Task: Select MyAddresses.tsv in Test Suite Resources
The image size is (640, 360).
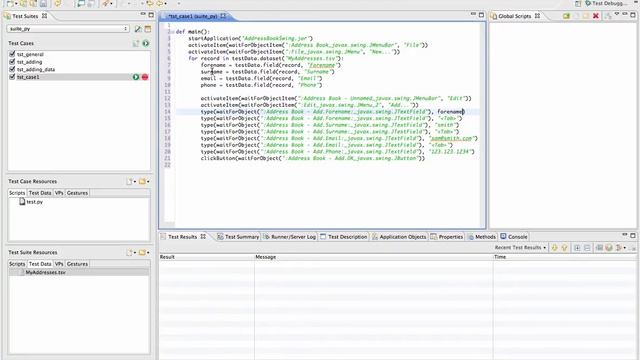Action: point(45,272)
